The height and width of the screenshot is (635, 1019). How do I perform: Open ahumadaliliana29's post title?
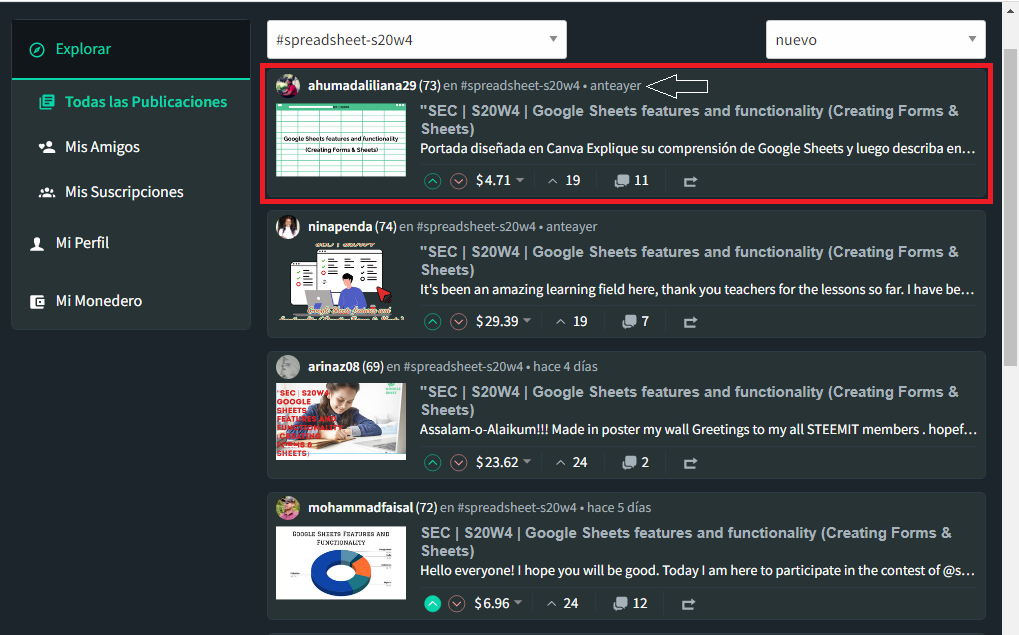(x=690, y=120)
